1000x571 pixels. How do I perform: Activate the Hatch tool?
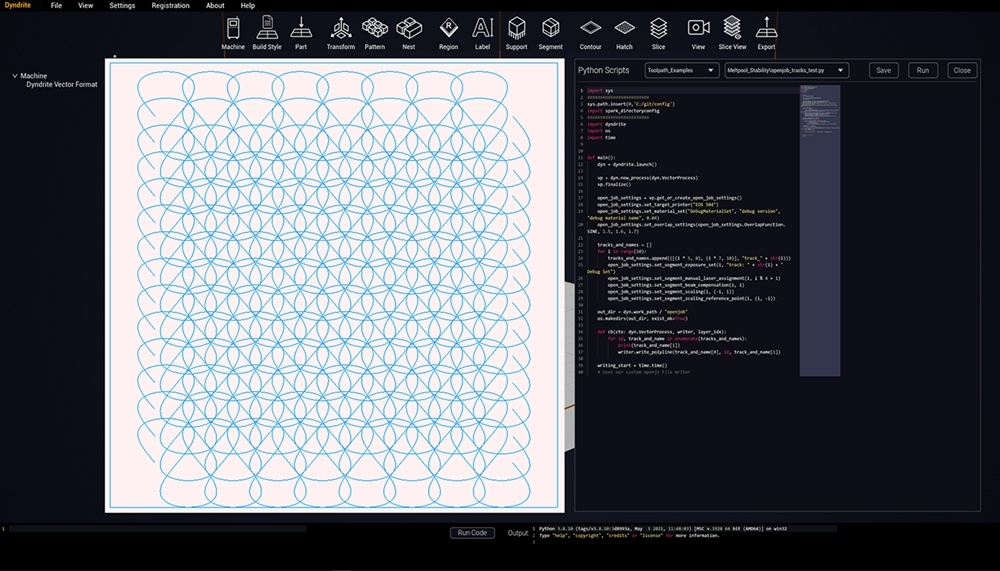click(624, 28)
